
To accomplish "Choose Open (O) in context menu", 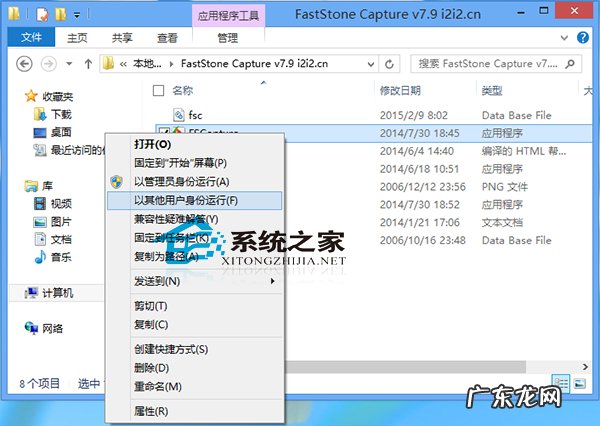I will coord(194,144).
